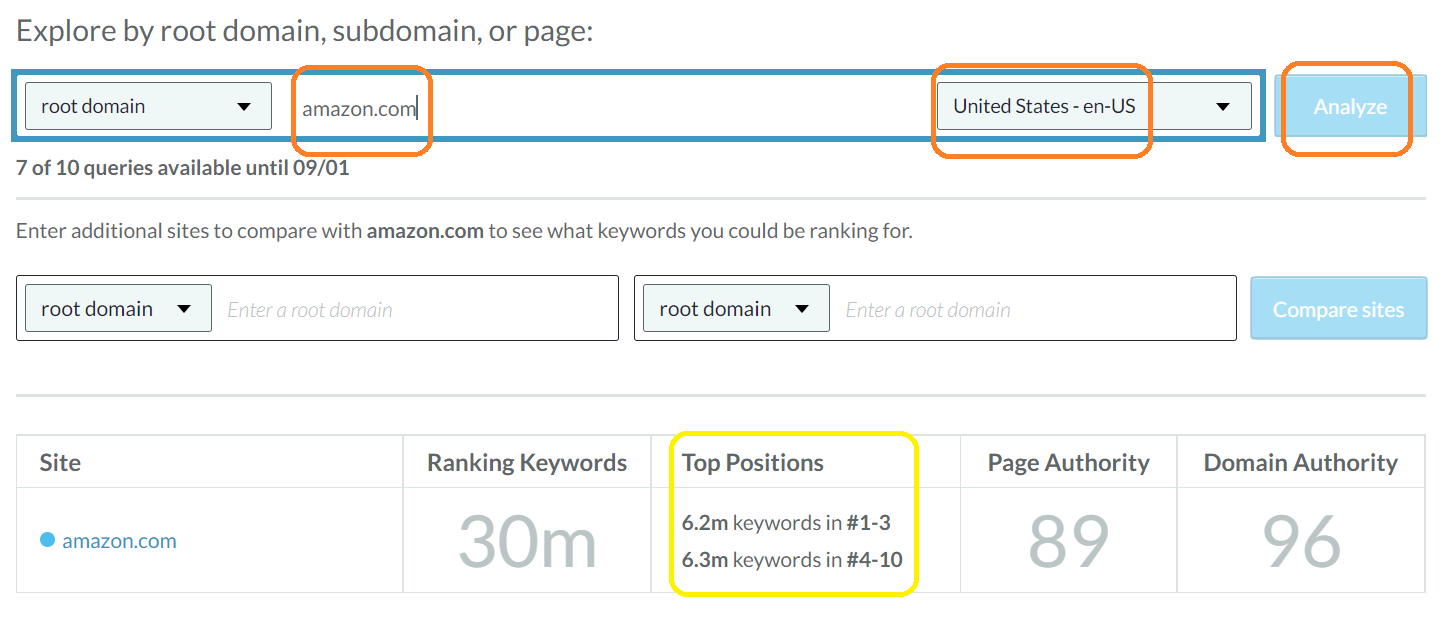
Task: Click the Compare sites button
Action: (x=1338, y=309)
